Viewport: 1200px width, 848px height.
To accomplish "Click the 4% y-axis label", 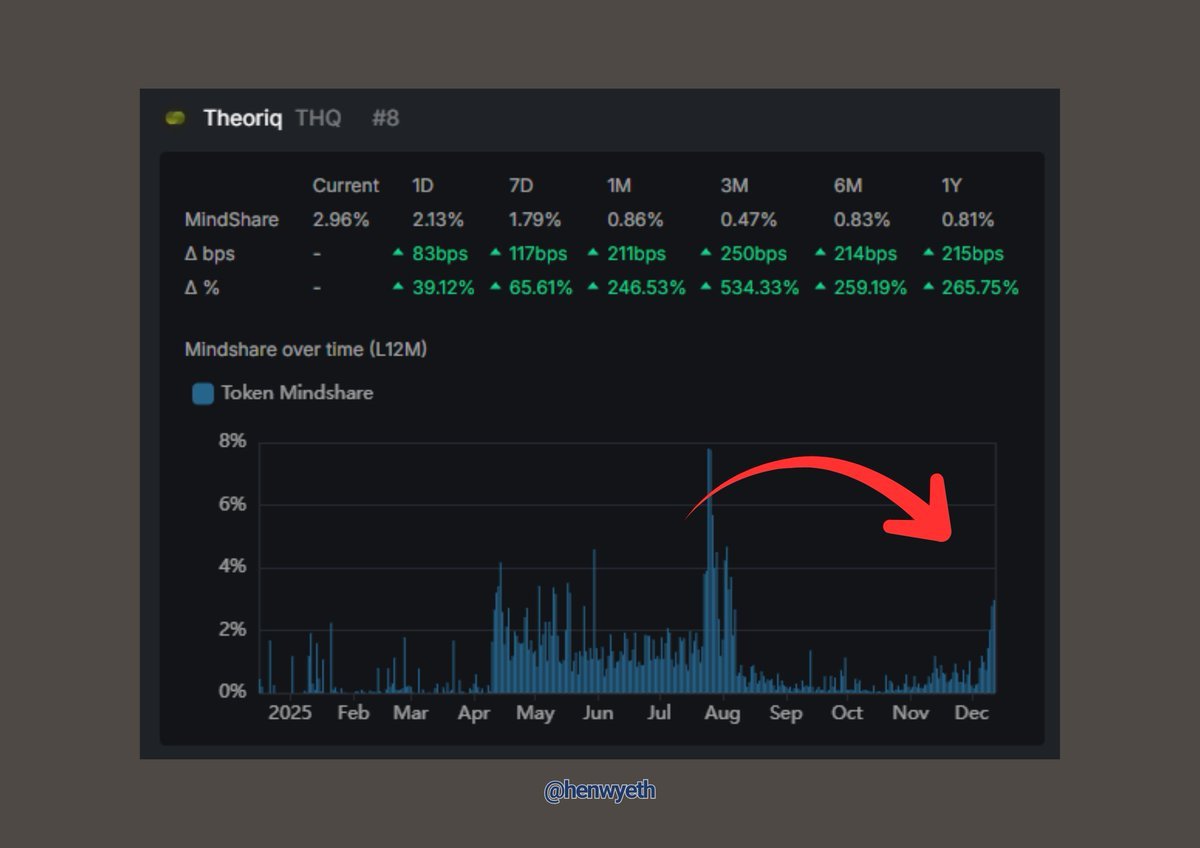I will pos(232,567).
